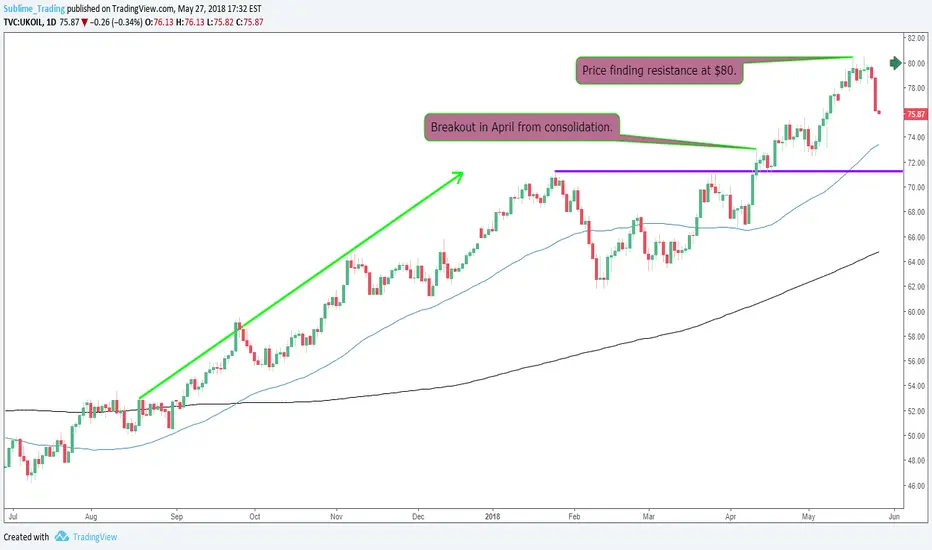932x550 pixels.
Task: Open the Sublime_Trading author link
Action: pyautogui.click(x=34, y=9)
